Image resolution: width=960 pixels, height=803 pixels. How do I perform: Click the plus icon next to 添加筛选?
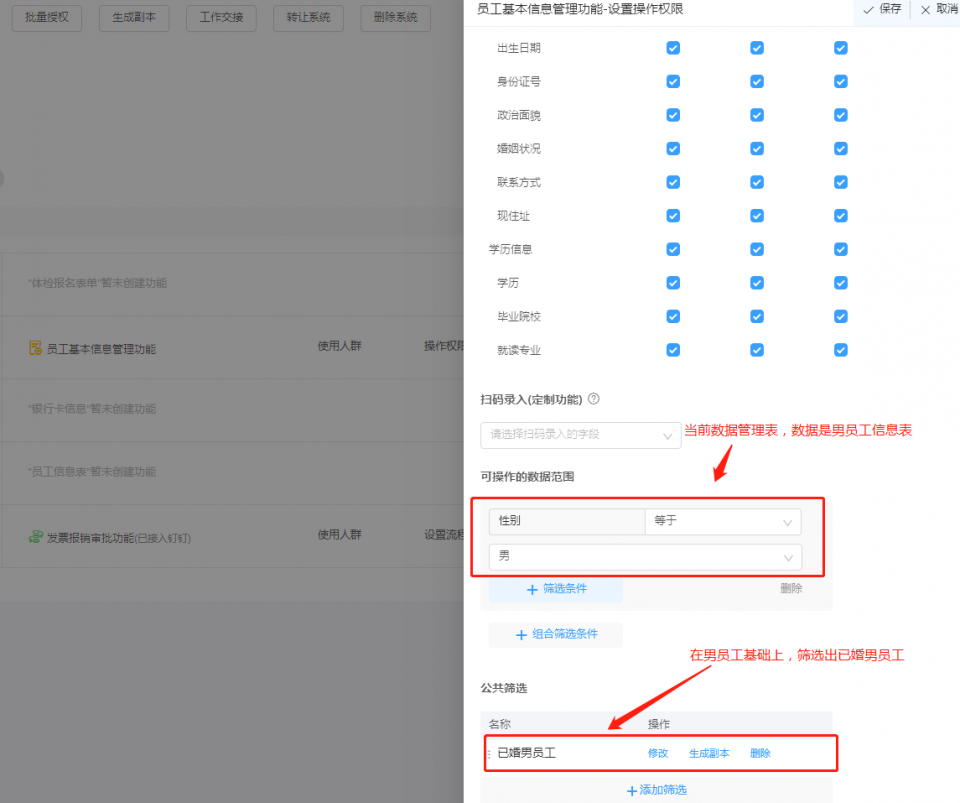[632, 789]
